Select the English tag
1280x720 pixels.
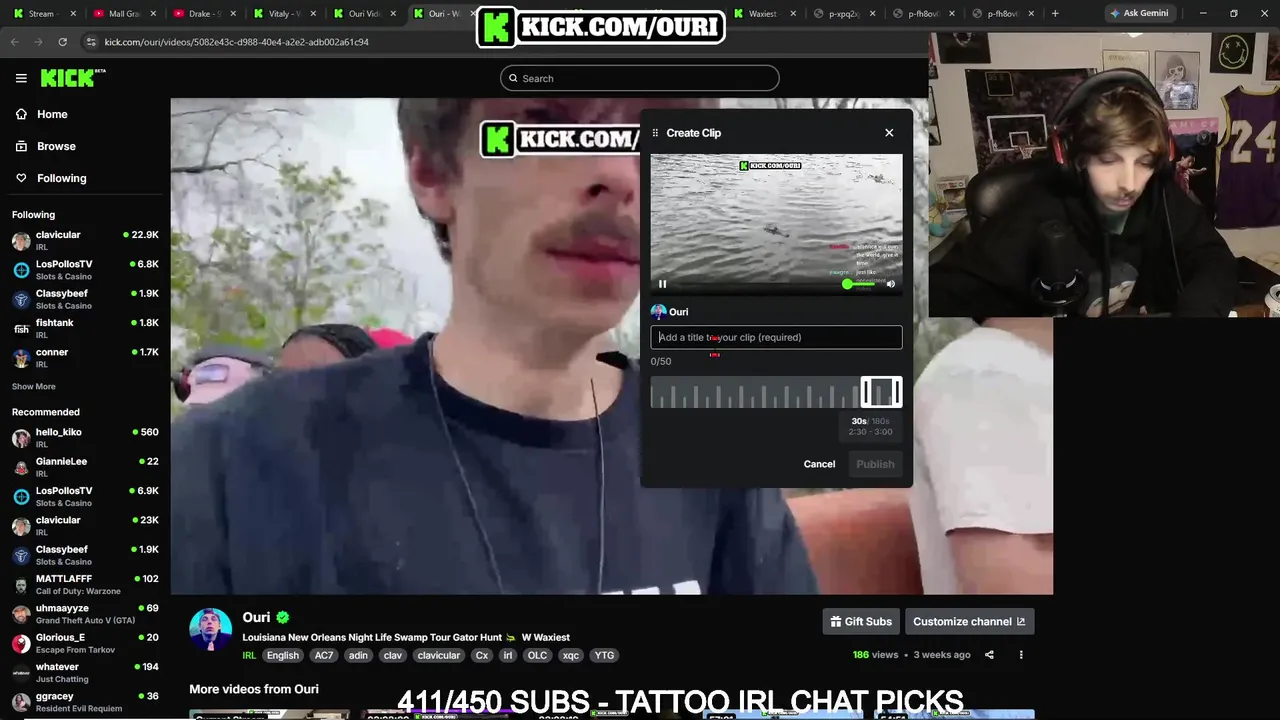click(283, 656)
